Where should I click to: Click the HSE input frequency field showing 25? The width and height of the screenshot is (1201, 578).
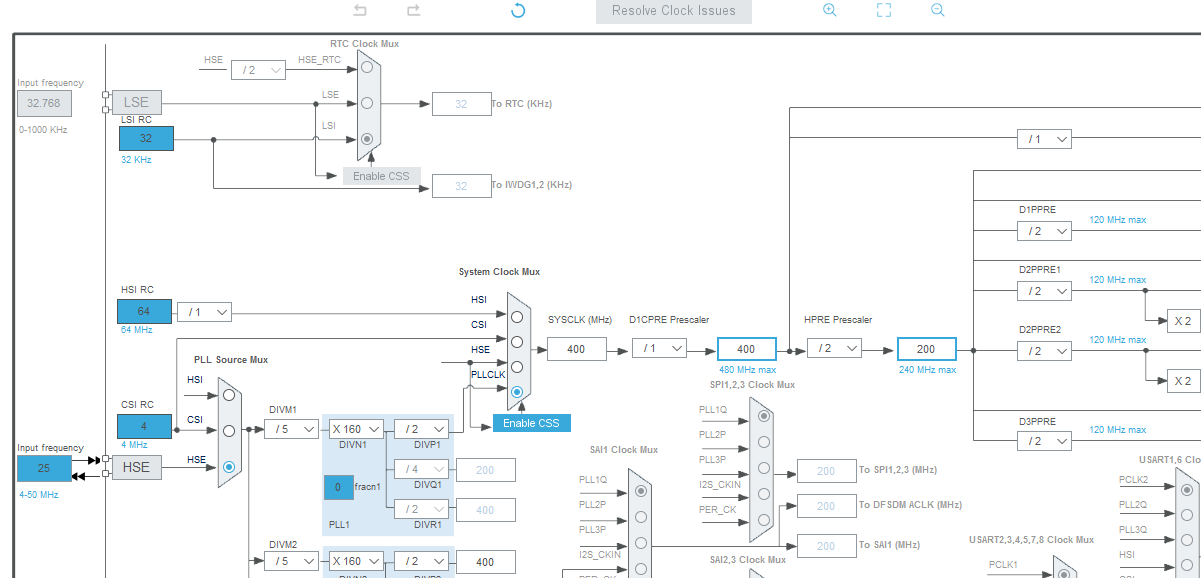pyautogui.click(x=44, y=467)
